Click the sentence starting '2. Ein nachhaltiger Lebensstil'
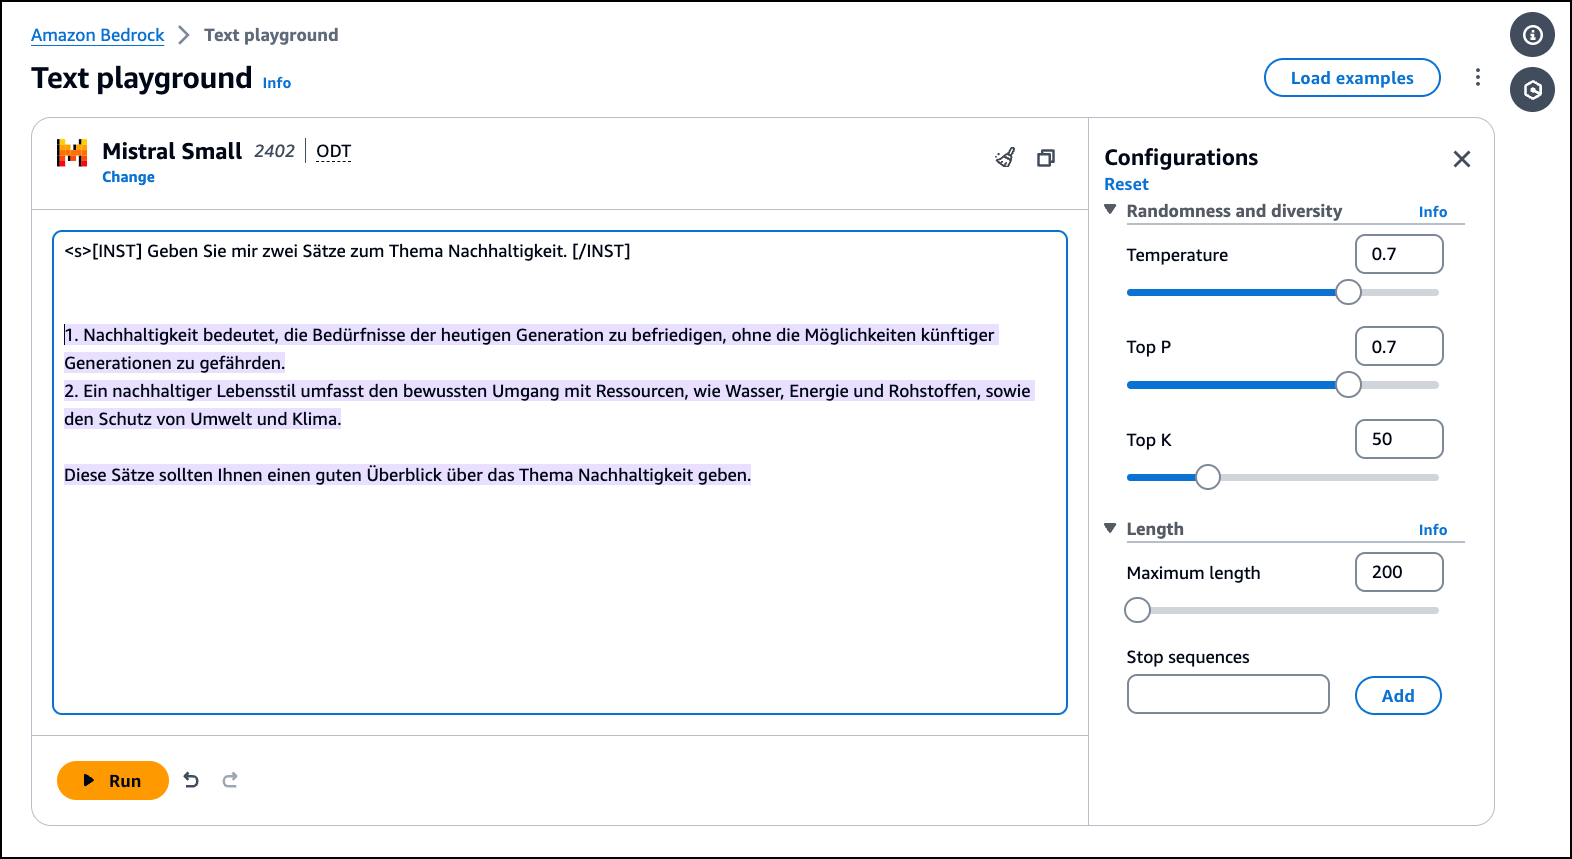 548,404
